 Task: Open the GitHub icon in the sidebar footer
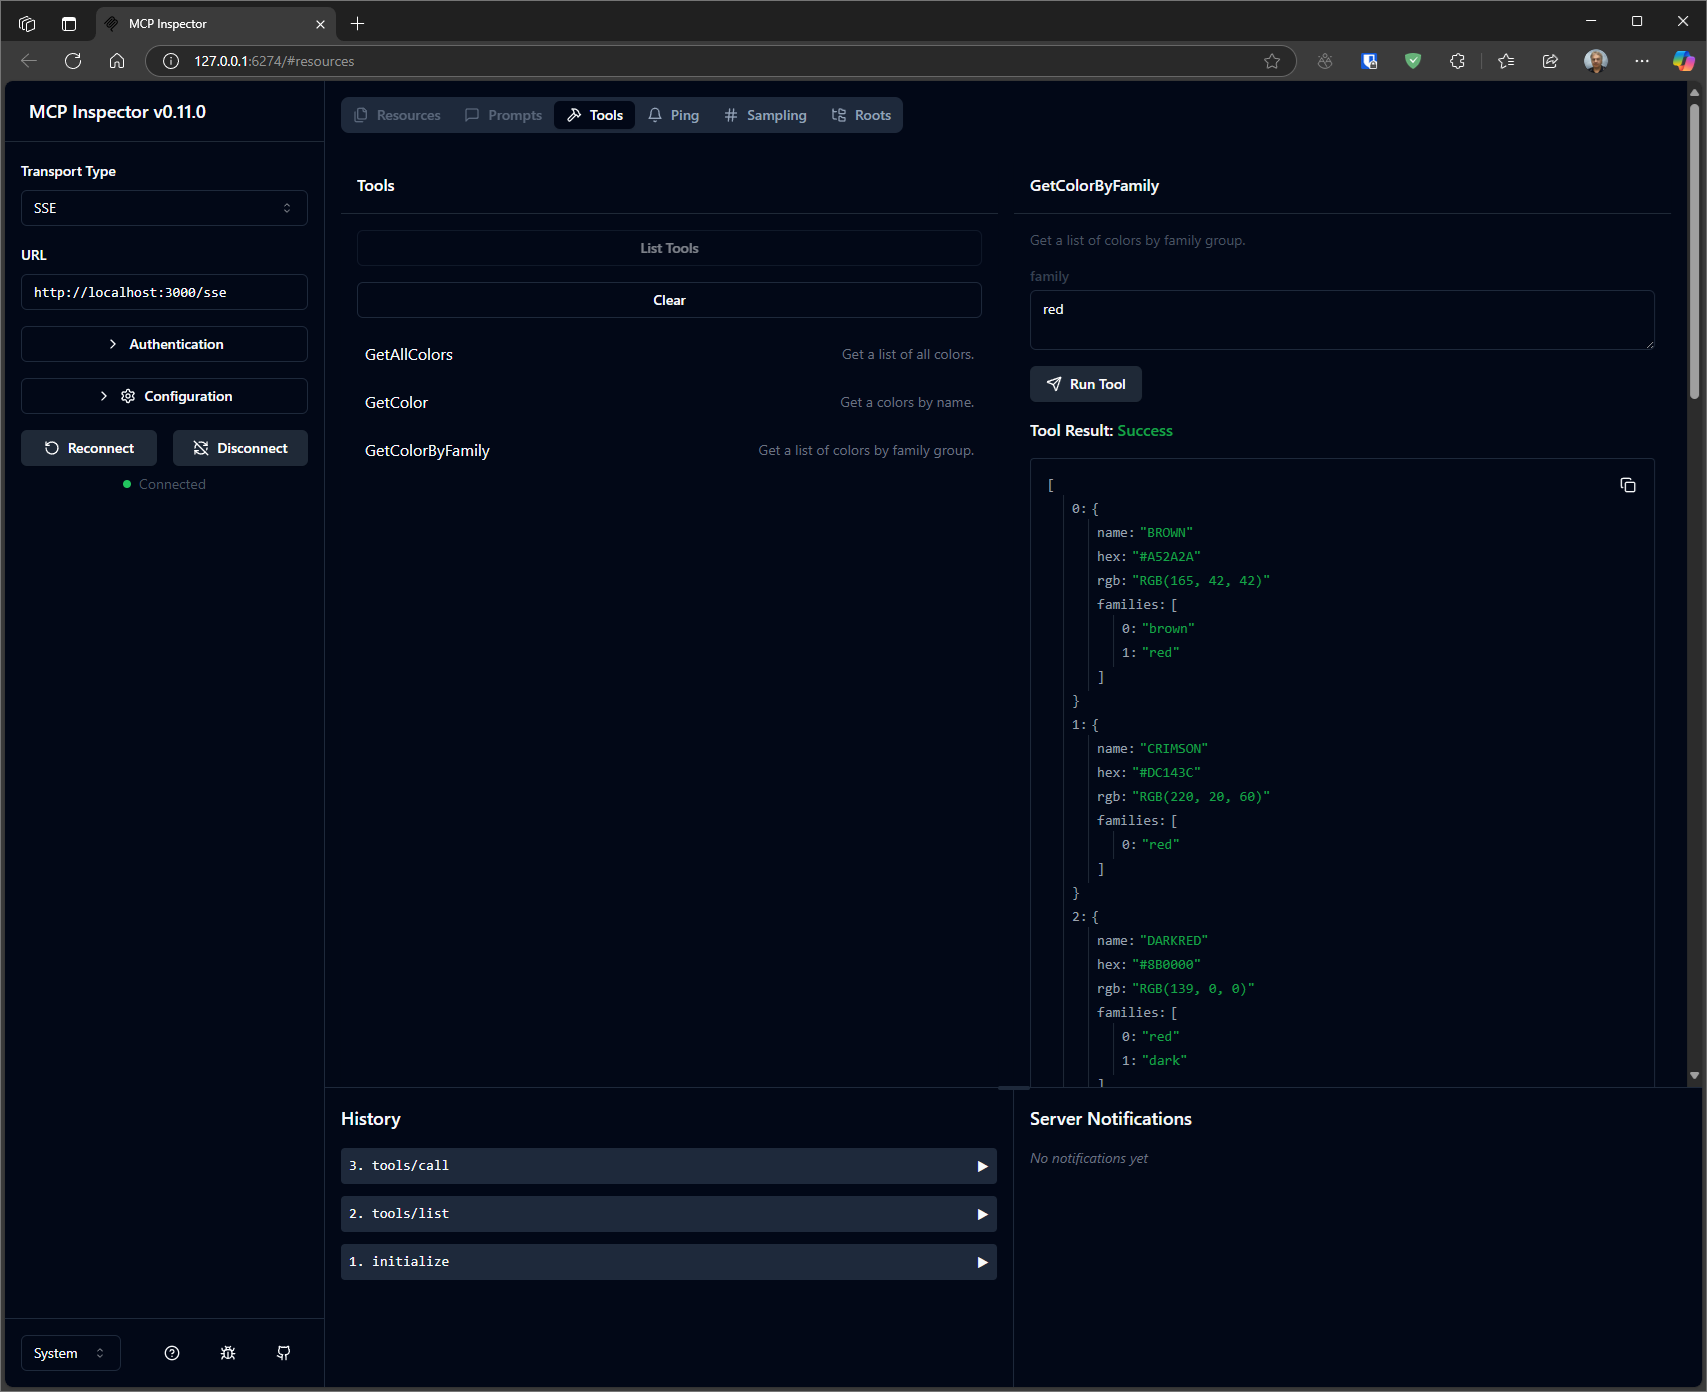(284, 1353)
